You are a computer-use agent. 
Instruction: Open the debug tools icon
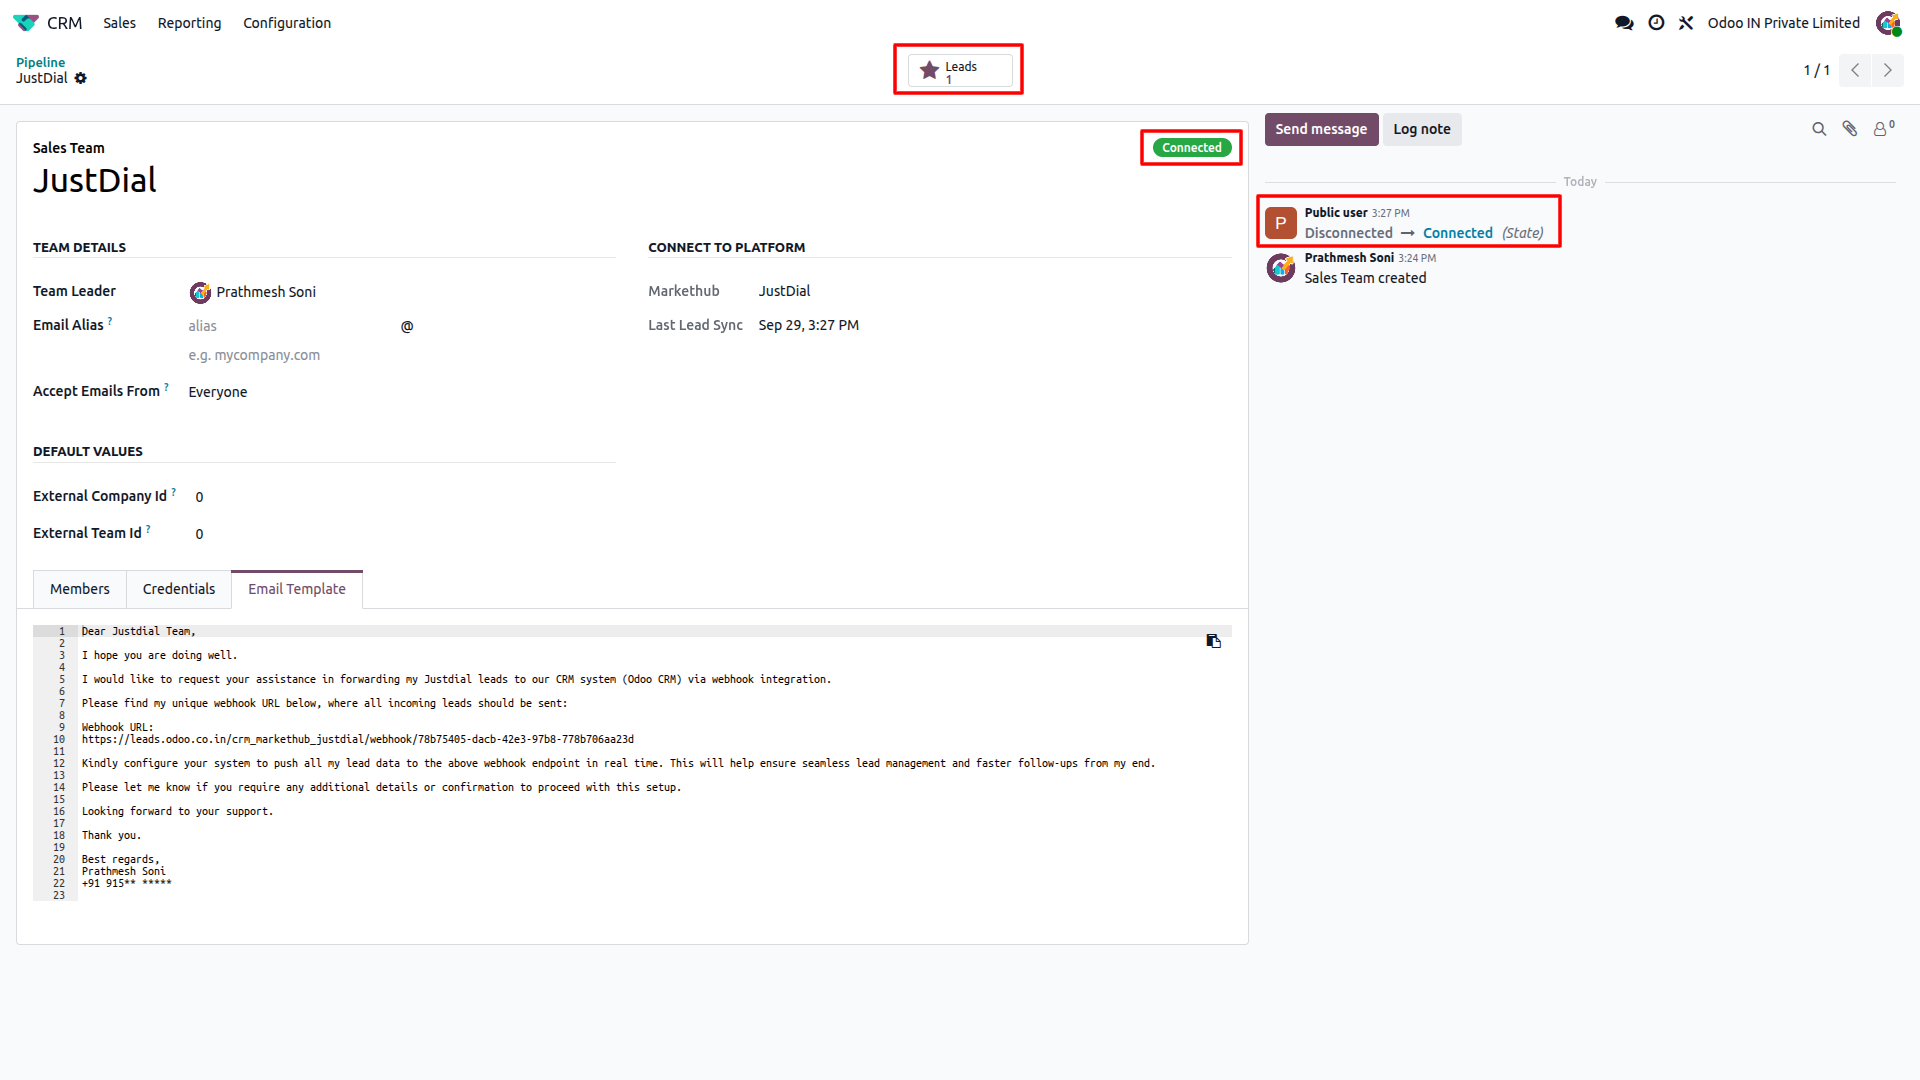tap(1686, 22)
